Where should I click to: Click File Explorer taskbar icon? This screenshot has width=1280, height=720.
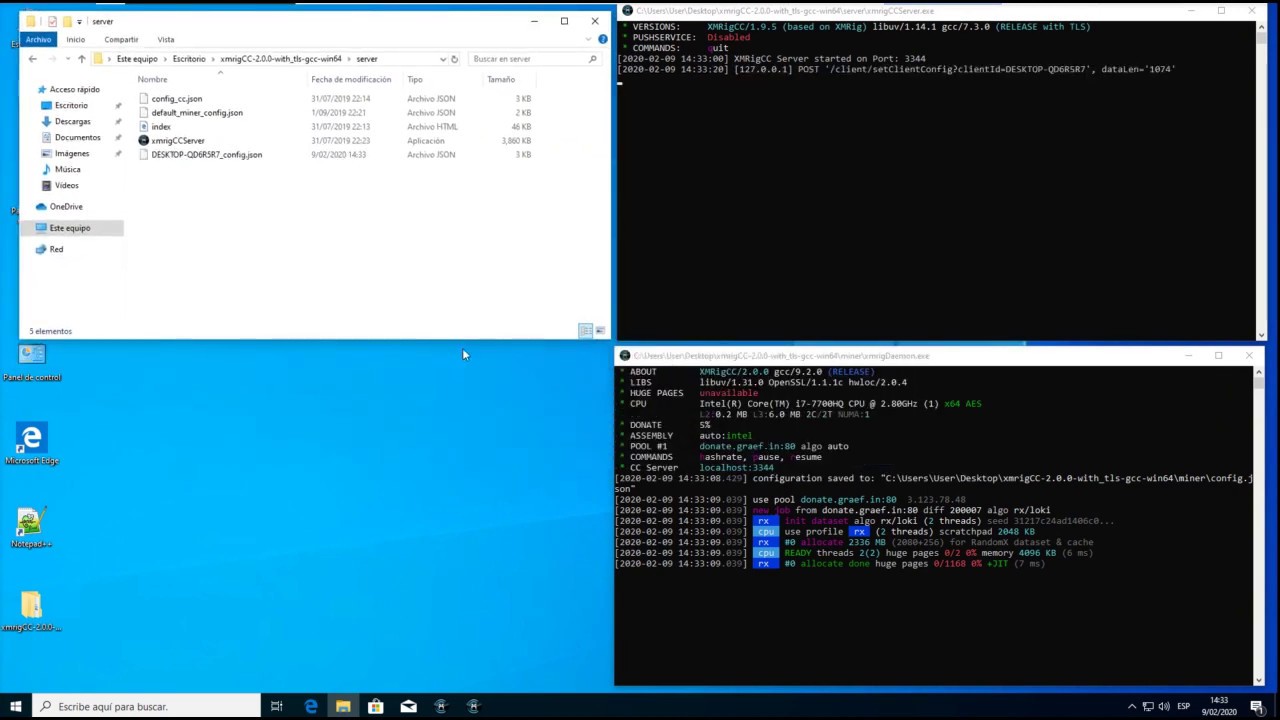(x=343, y=706)
